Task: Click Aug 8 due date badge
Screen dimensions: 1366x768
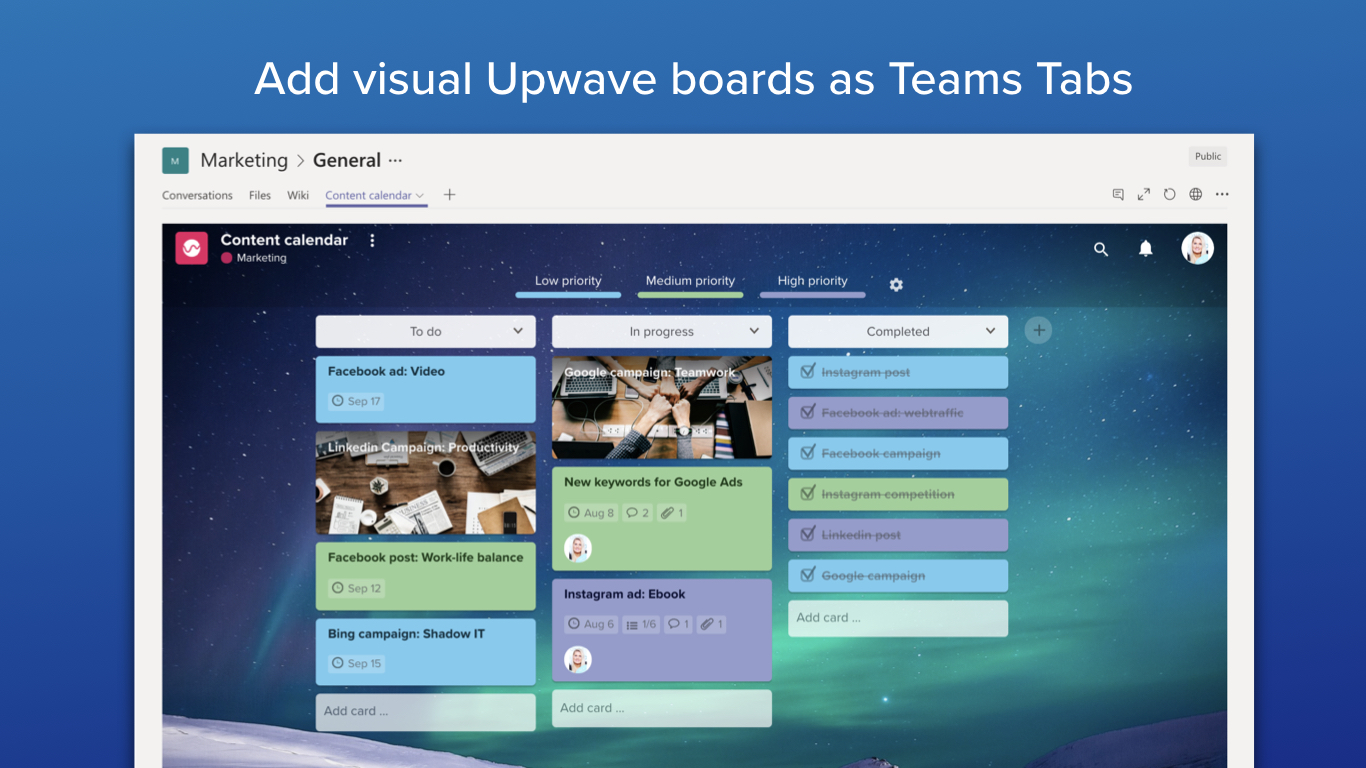Action: (591, 513)
